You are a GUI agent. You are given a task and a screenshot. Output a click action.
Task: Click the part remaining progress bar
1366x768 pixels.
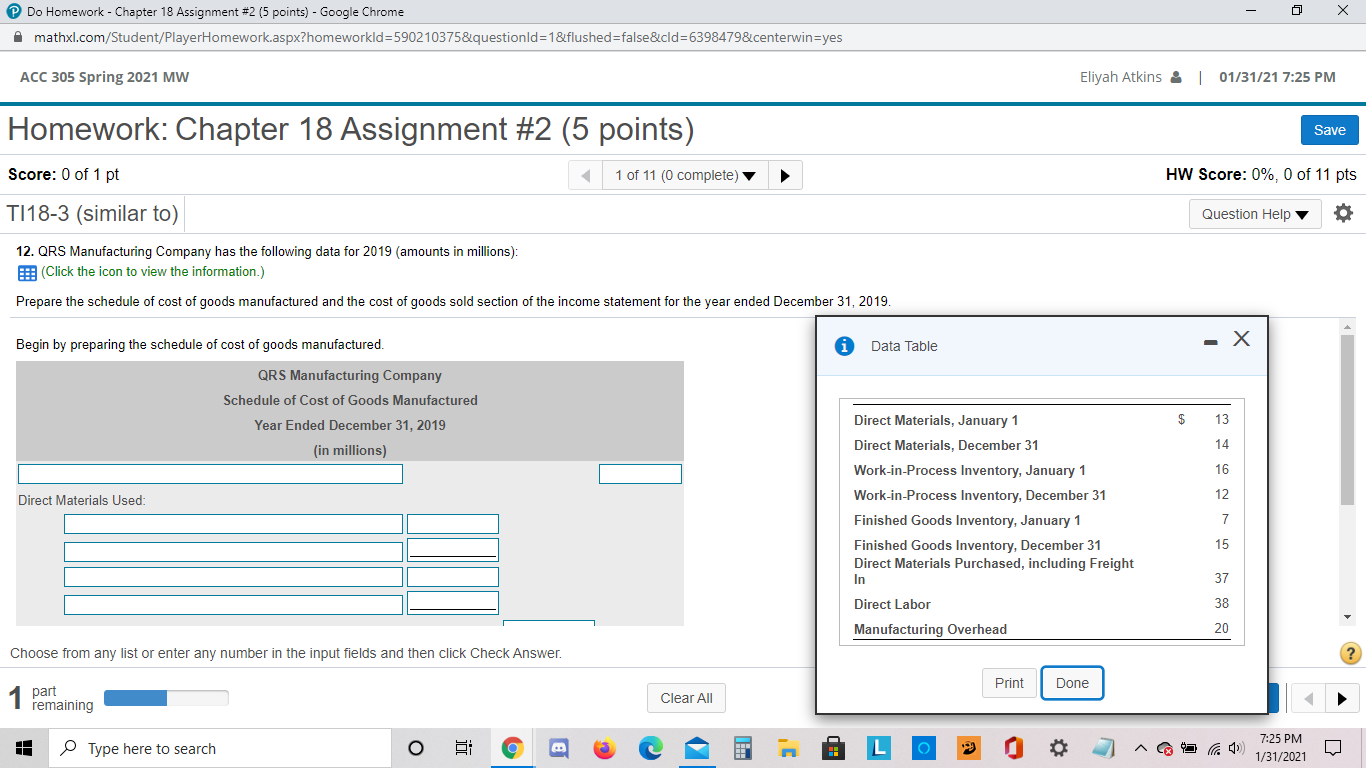[166, 698]
